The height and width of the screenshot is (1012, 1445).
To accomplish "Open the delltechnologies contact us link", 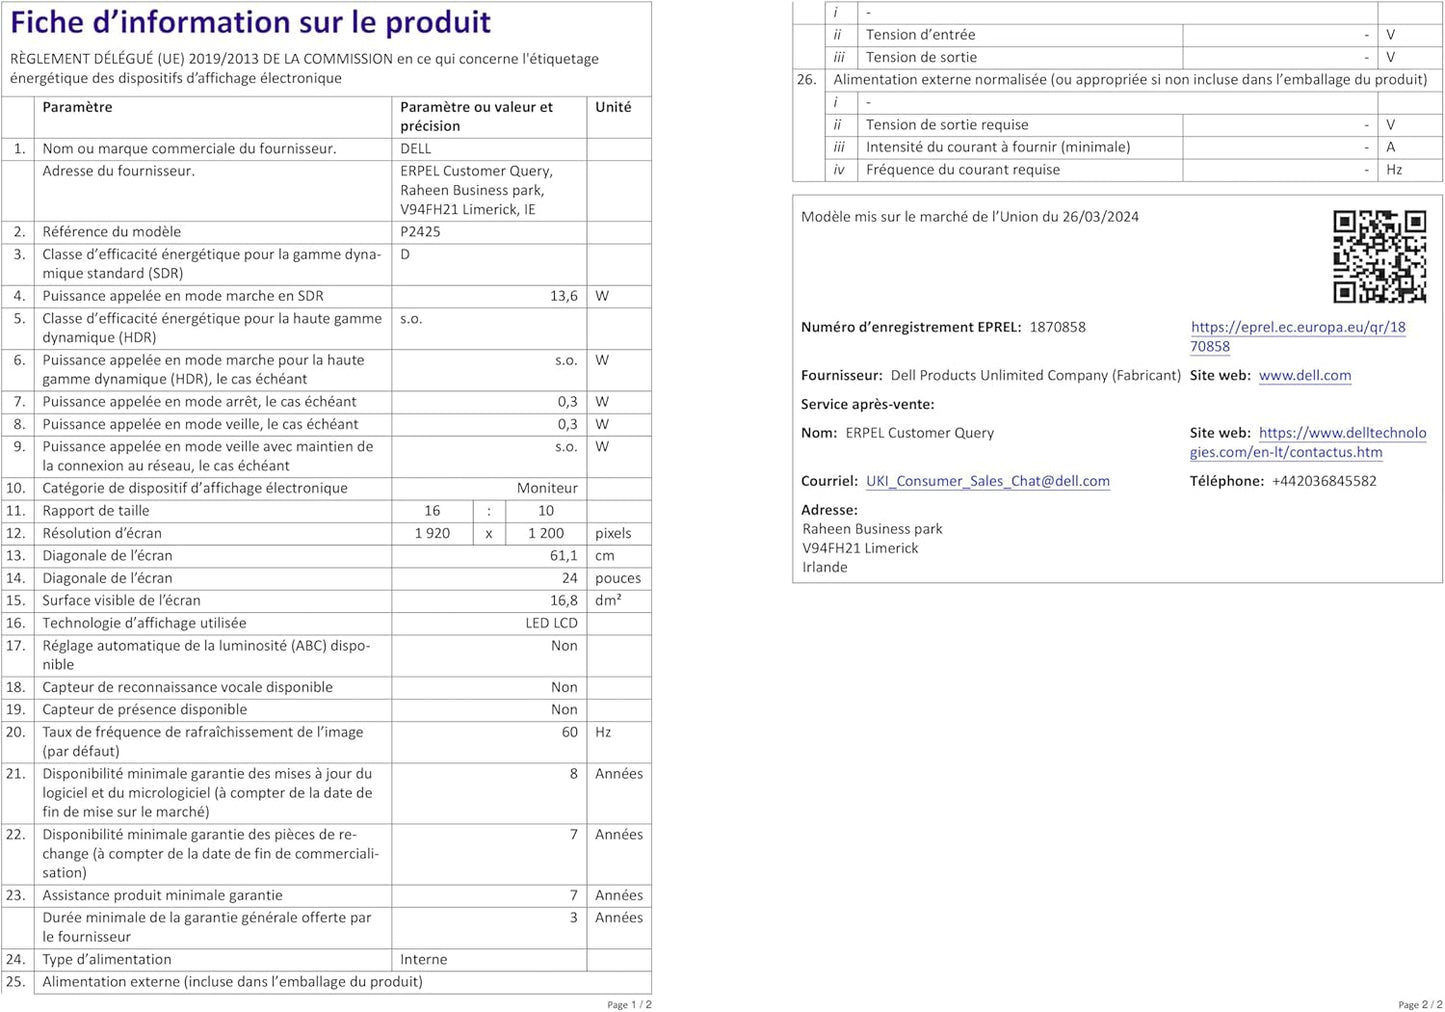I will (1308, 442).
